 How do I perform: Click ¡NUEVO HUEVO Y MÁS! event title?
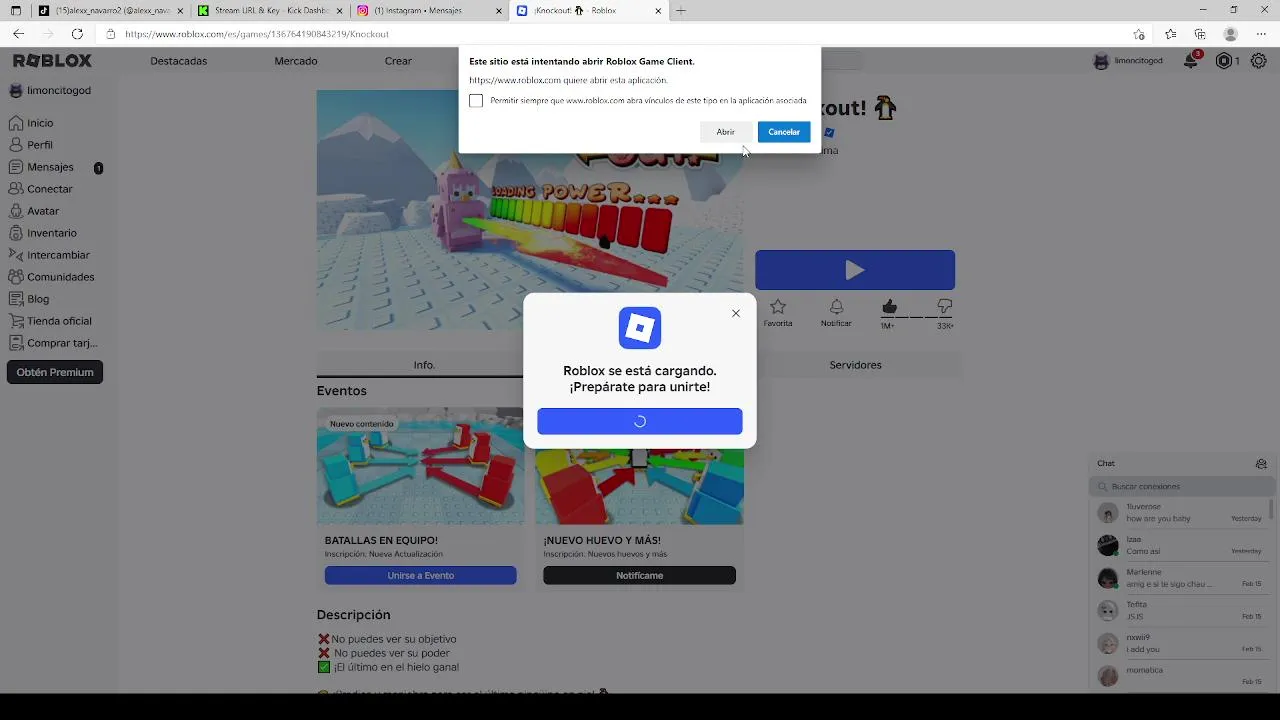coord(602,541)
